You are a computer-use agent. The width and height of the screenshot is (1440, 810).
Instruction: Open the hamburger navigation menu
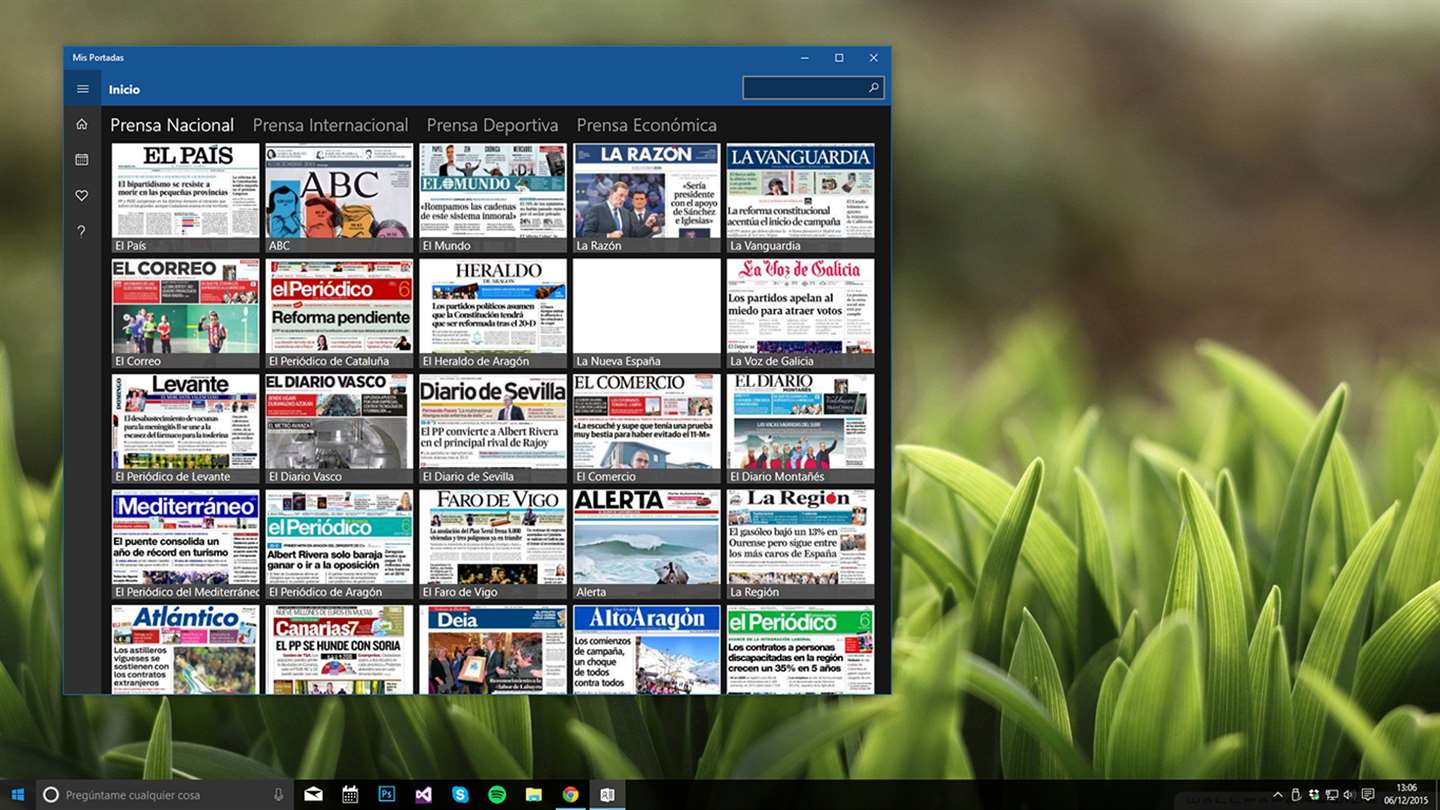point(83,89)
